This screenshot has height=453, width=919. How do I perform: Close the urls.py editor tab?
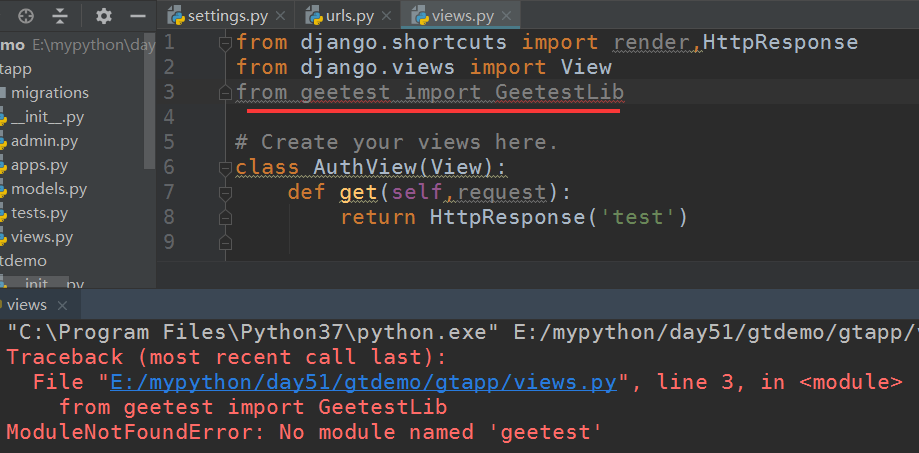click(386, 17)
